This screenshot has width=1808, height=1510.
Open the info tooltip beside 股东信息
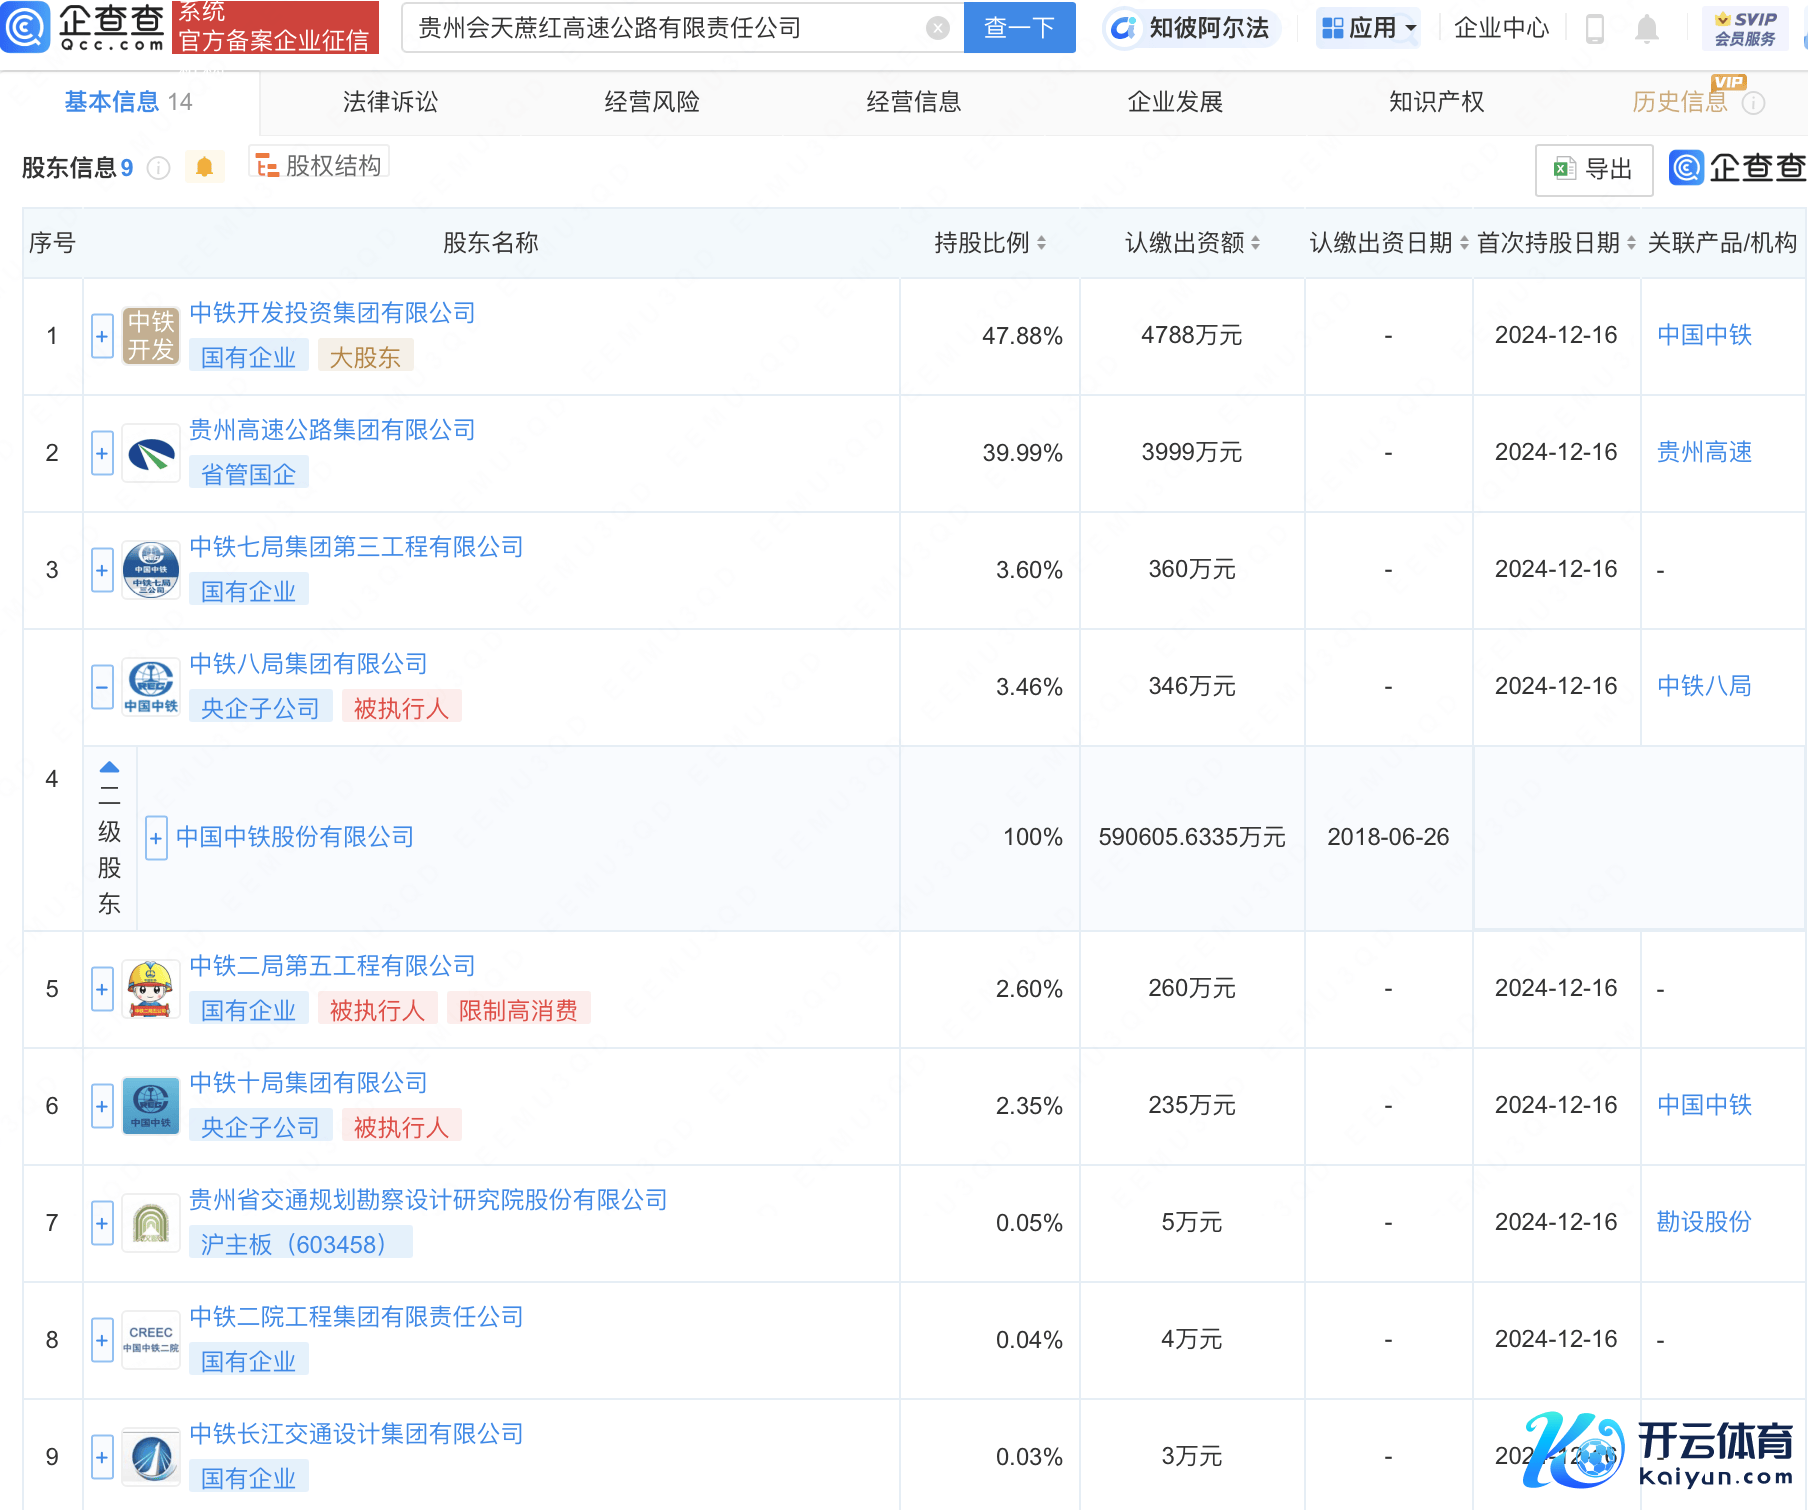click(x=158, y=168)
